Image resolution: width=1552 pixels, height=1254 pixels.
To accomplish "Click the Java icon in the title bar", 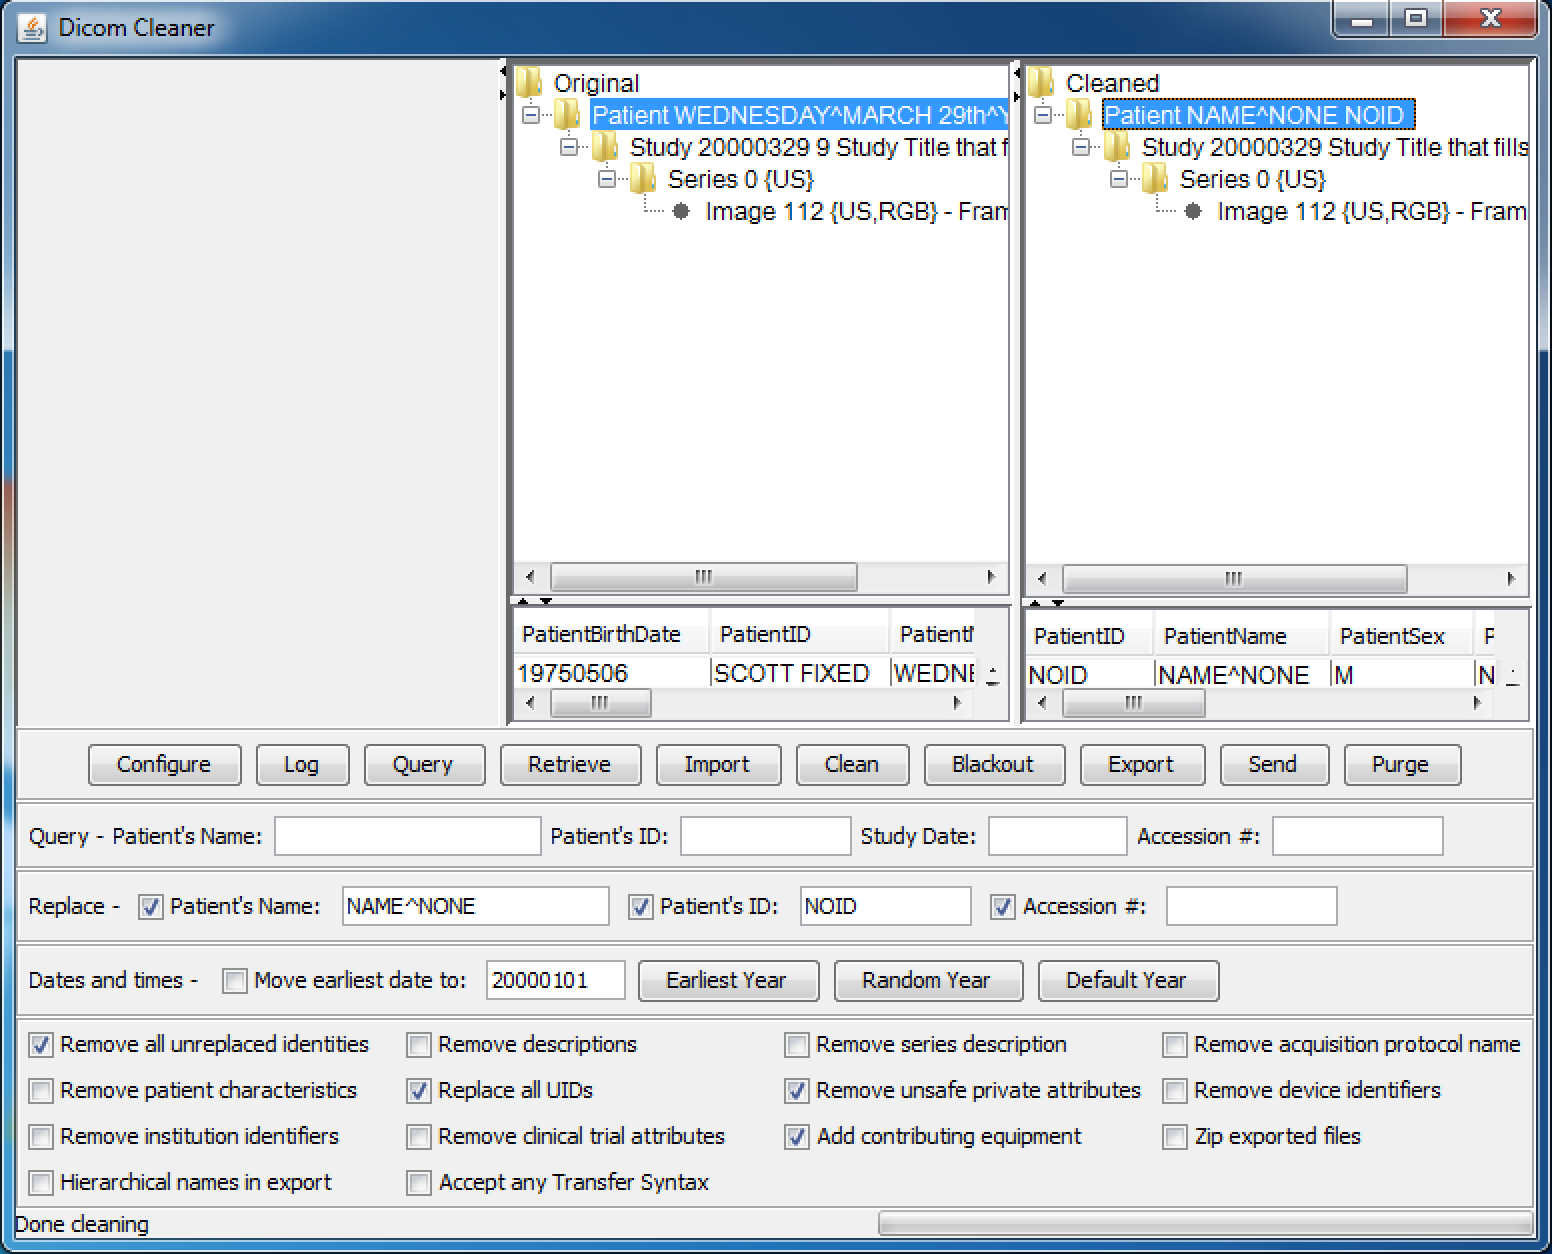I will click(32, 27).
